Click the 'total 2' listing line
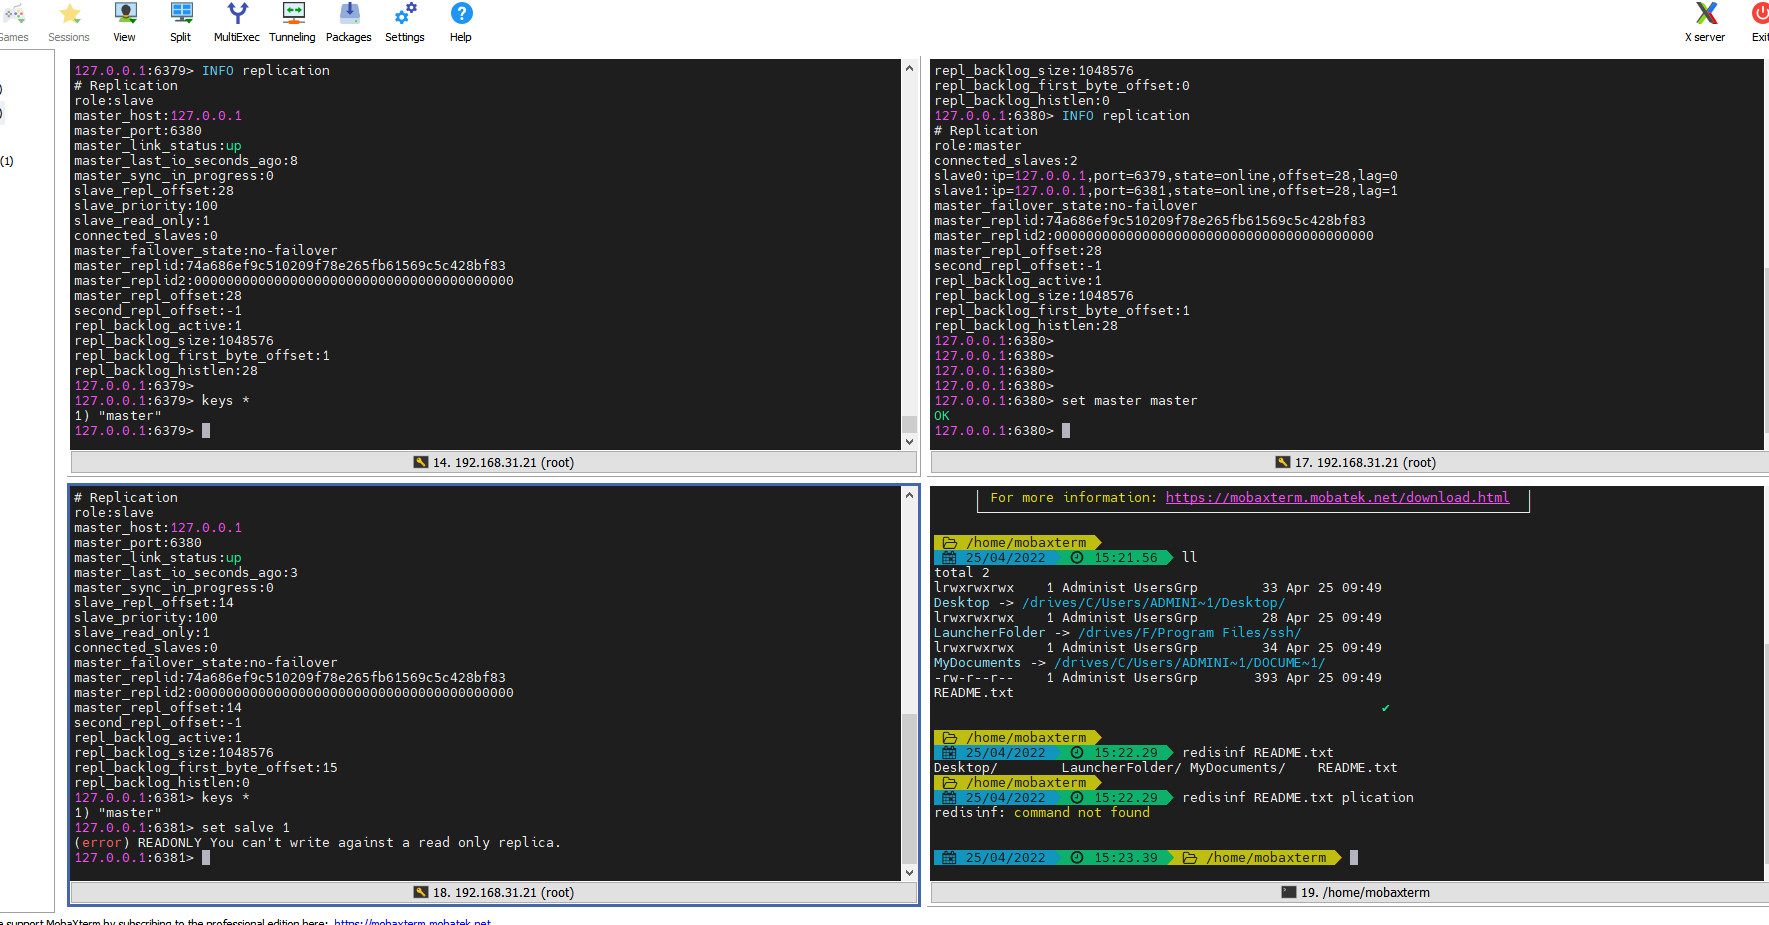The height and width of the screenshot is (925, 1769). [x=962, y=573]
